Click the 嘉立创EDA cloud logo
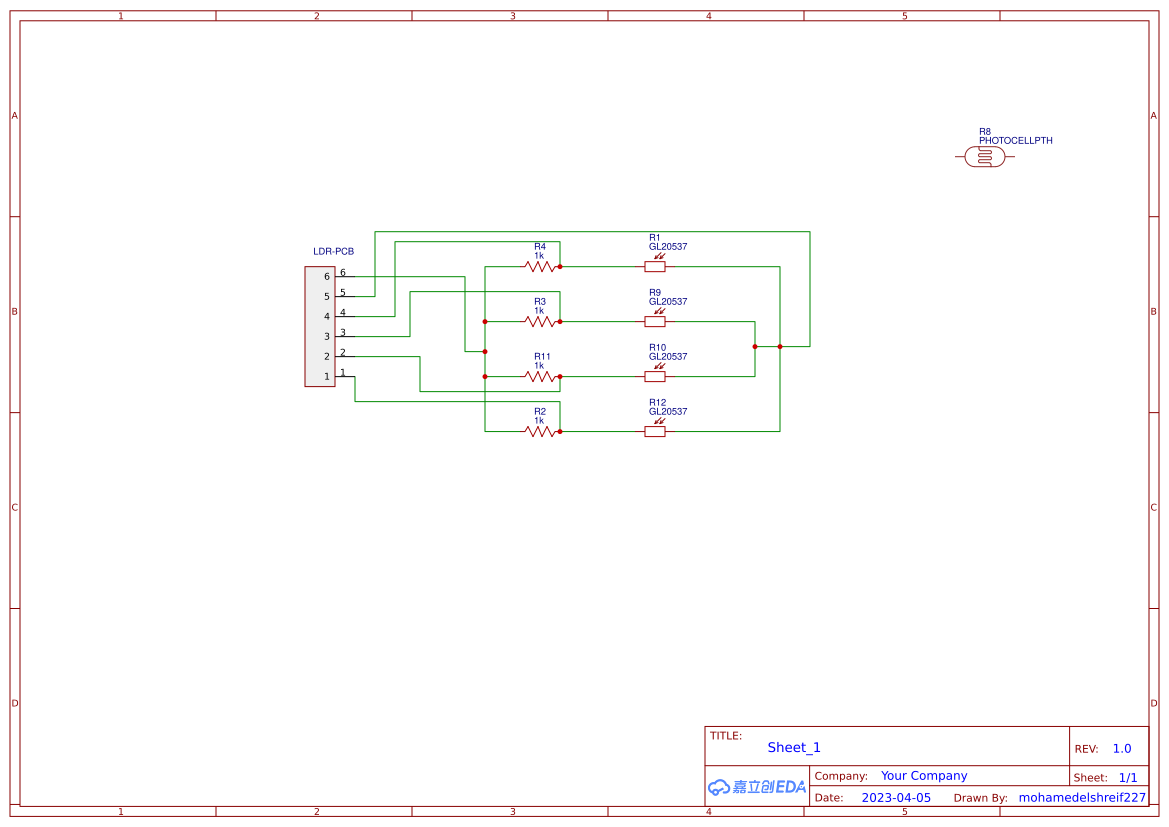The image size is (1169, 827). click(x=757, y=787)
